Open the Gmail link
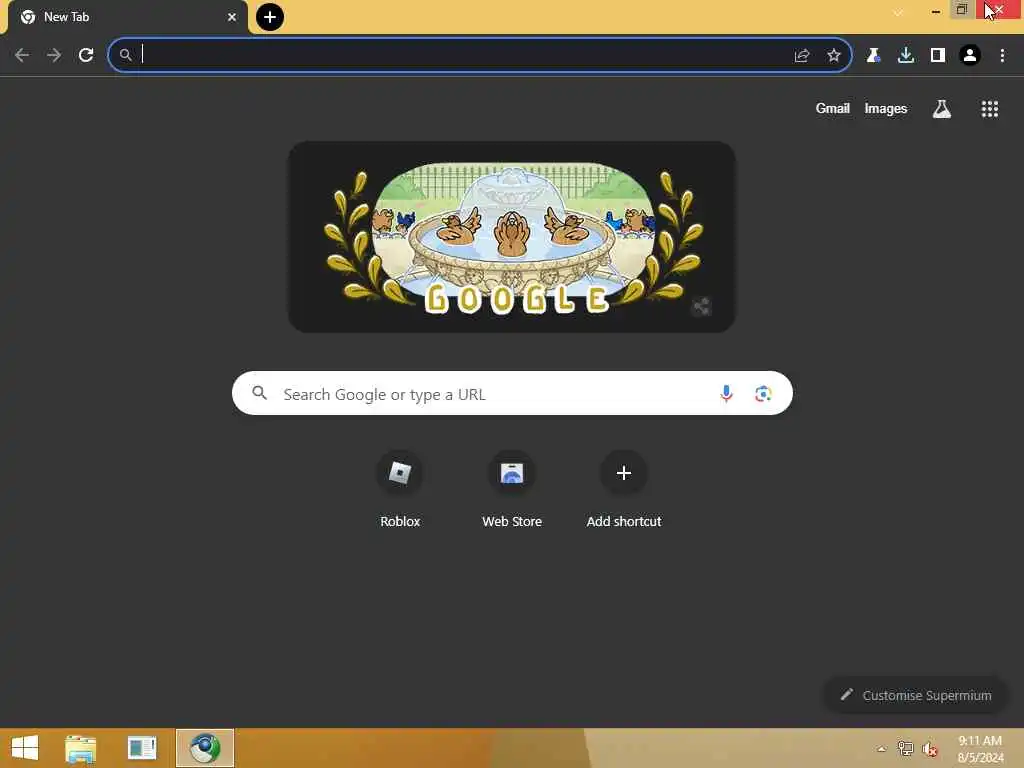1024x768 pixels. 833,108
